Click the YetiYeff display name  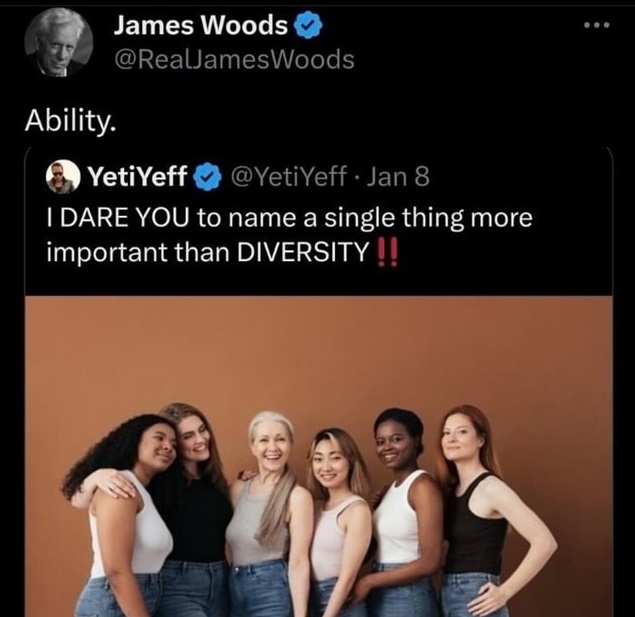138,177
